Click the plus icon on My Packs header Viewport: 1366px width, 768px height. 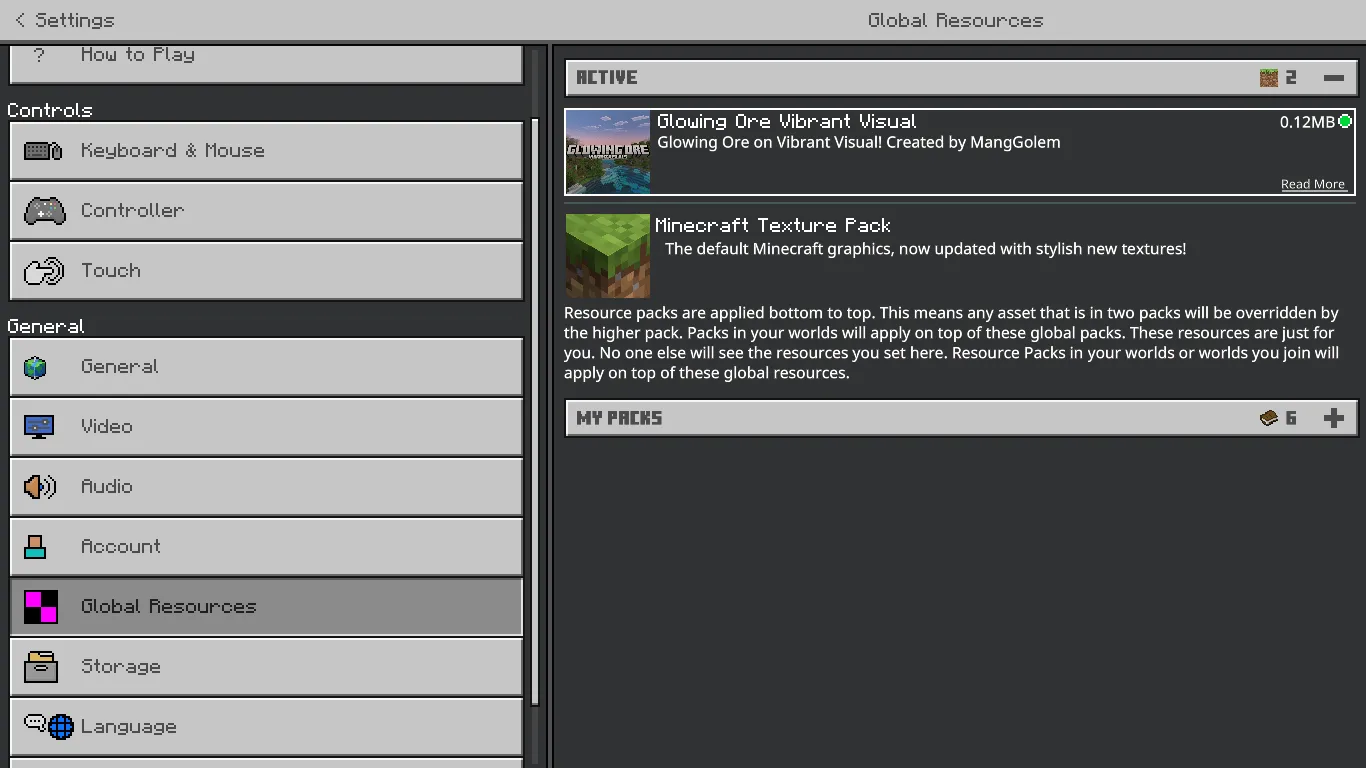coord(1333,419)
